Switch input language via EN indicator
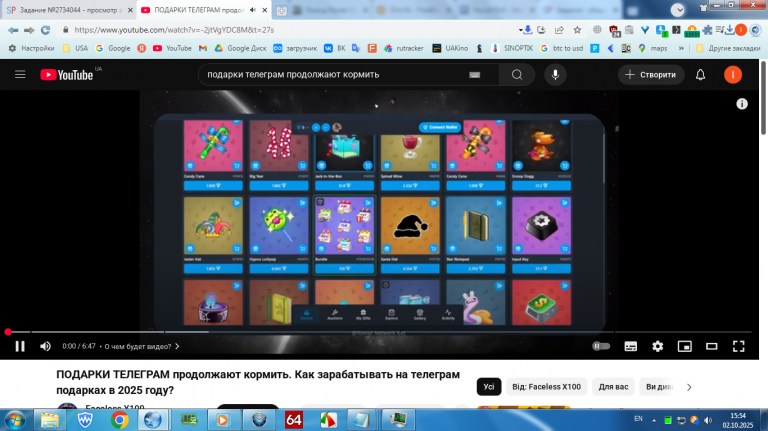Viewport: 768px width, 431px height. [x=638, y=419]
